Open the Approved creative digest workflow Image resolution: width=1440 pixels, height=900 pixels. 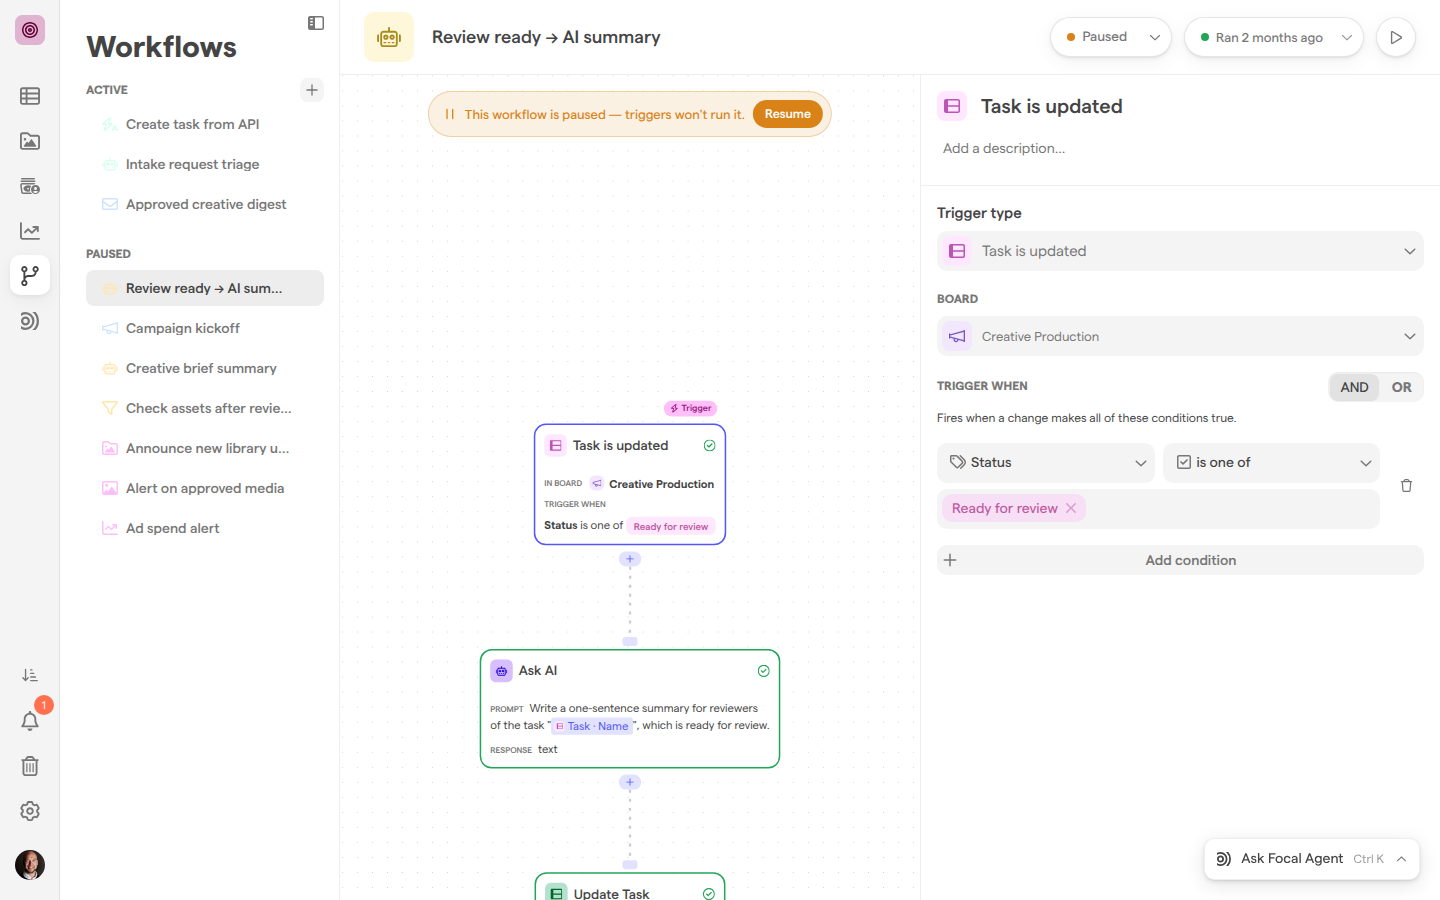pyautogui.click(x=205, y=204)
